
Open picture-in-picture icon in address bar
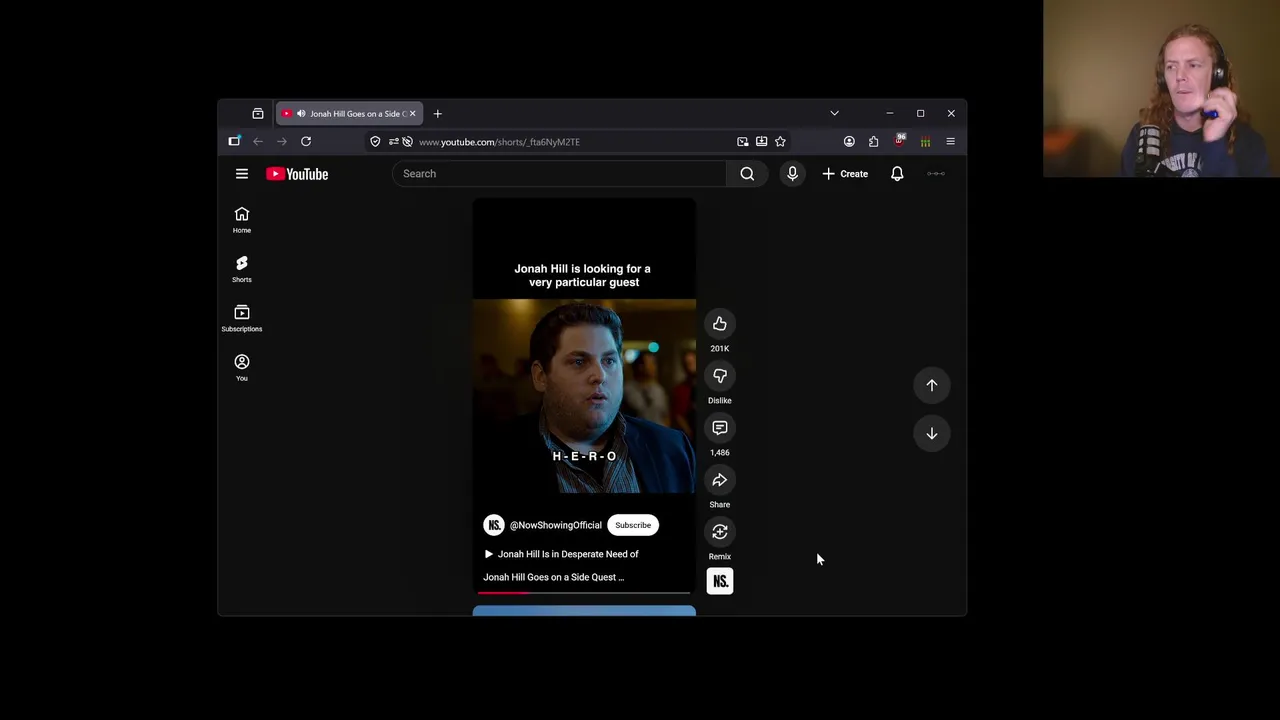742,142
